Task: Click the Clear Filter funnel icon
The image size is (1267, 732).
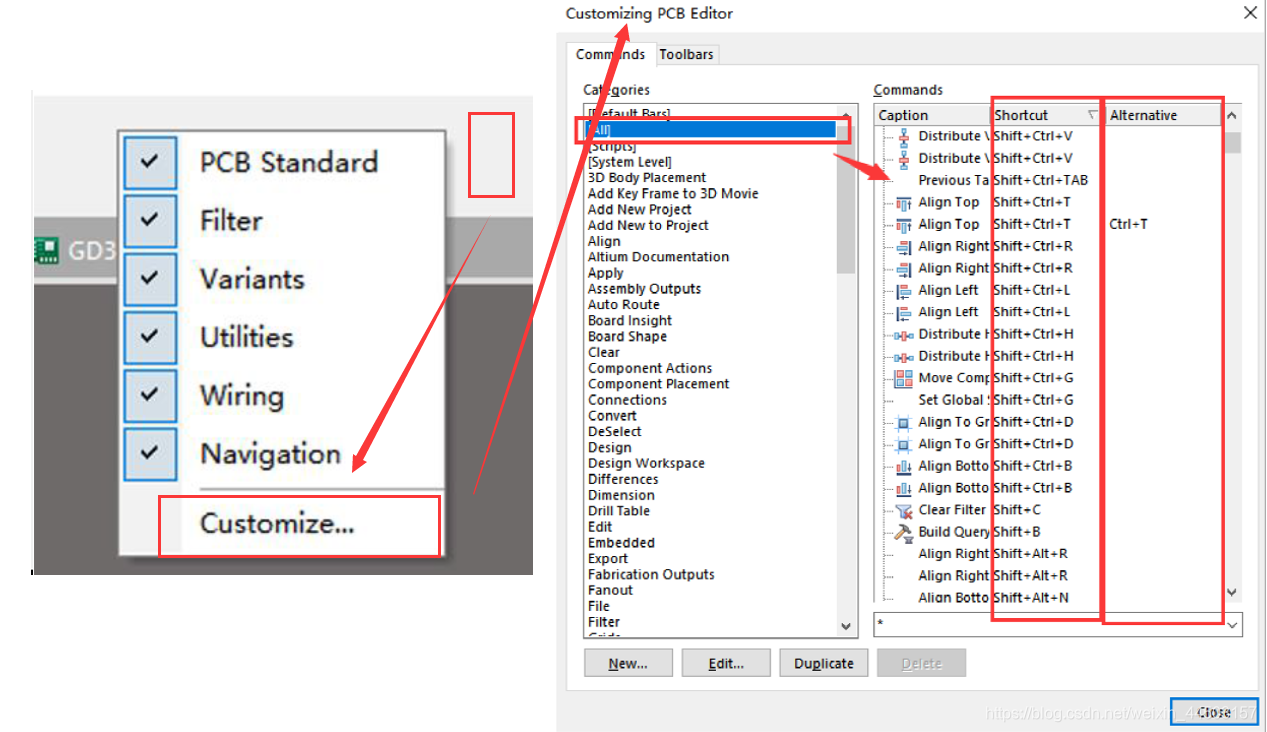Action: [x=903, y=510]
